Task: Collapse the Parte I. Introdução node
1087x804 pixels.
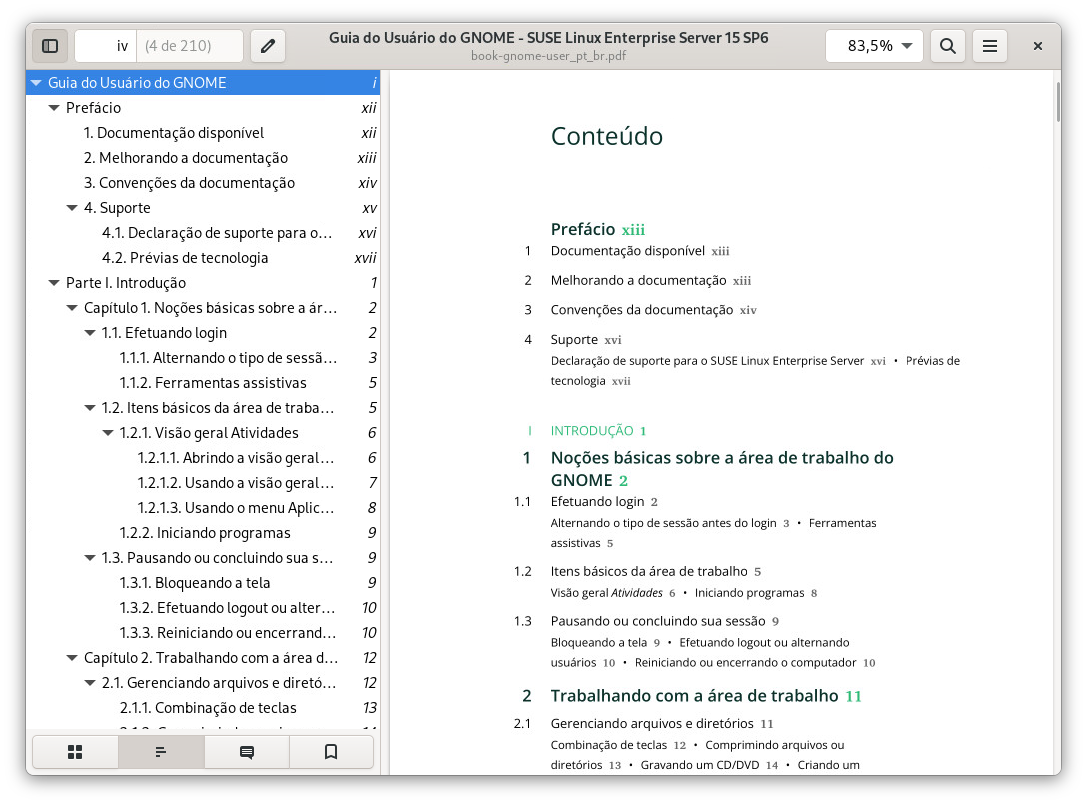Action: coord(54,283)
